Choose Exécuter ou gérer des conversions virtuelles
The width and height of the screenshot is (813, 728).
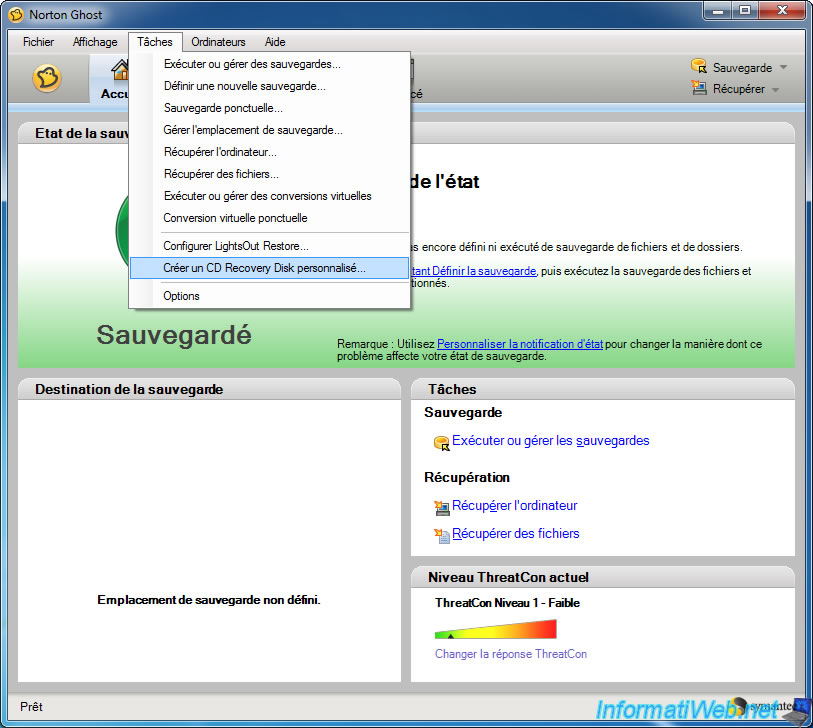point(270,196)
